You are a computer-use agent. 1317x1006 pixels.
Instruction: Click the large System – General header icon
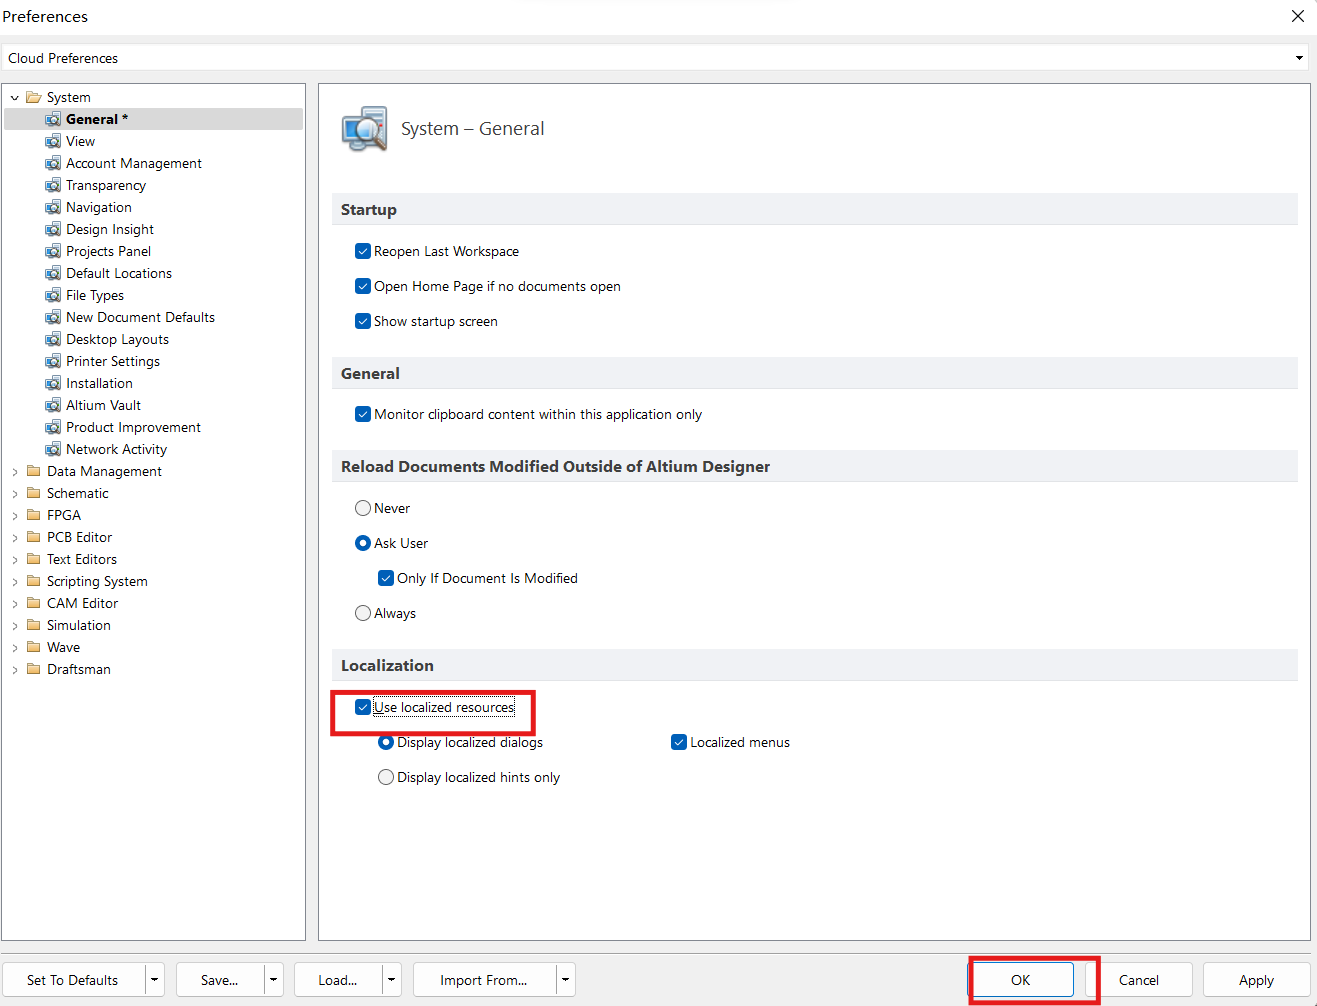click(364, 129)
